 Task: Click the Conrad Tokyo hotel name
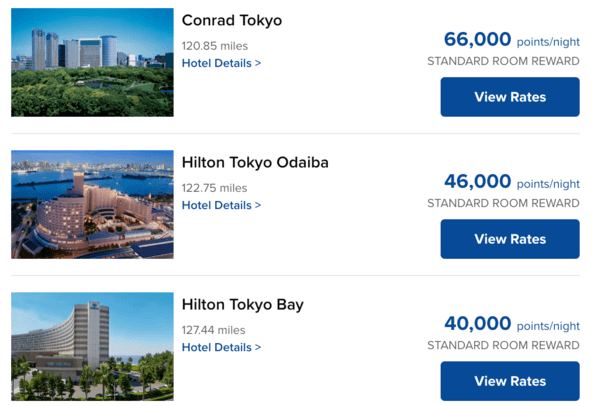(x=232, y=20)
